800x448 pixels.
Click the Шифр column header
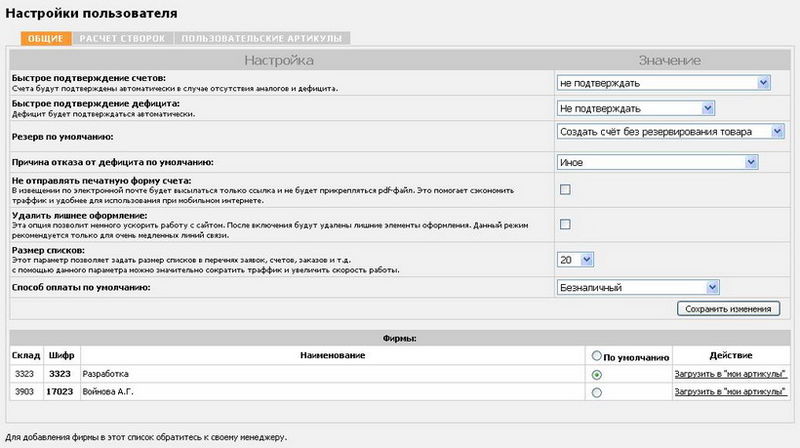[61, 356]
